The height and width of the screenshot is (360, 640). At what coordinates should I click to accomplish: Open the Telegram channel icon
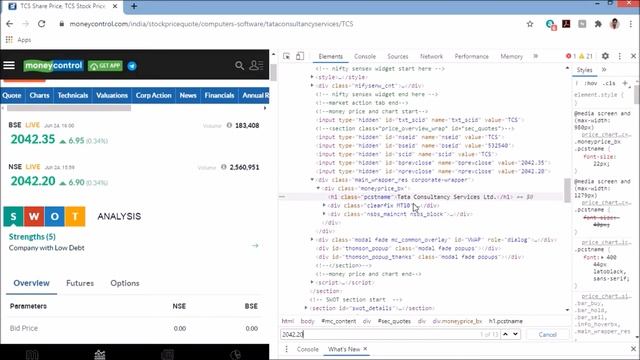click(132, 66)
